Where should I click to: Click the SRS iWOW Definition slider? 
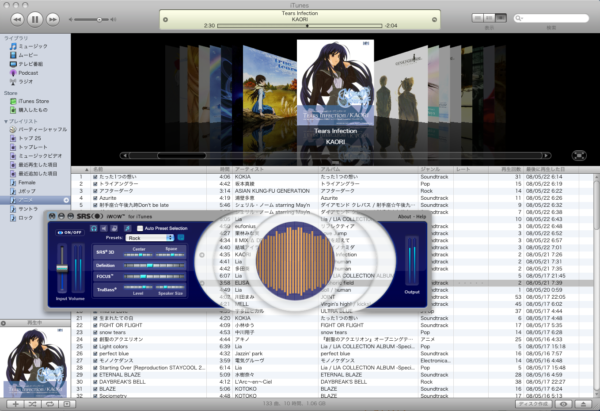click(154, 265)
